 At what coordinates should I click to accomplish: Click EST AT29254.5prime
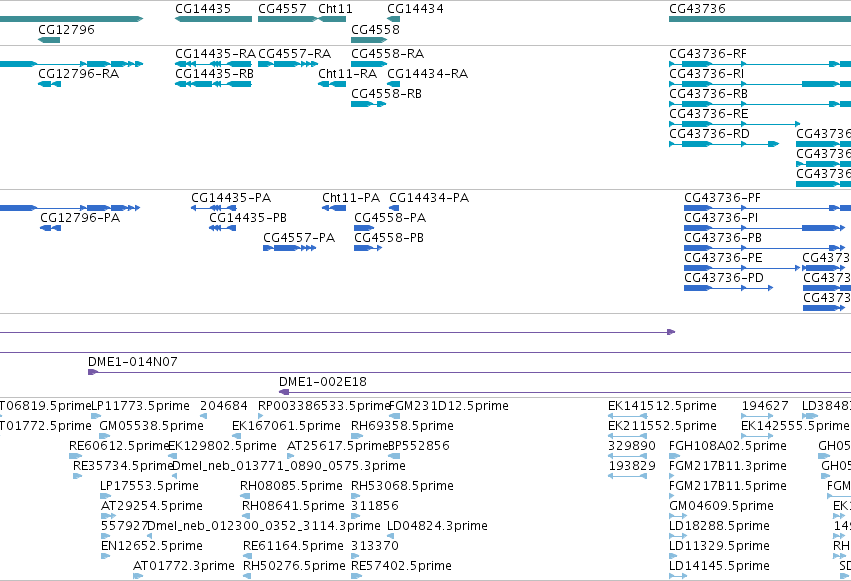109,517
